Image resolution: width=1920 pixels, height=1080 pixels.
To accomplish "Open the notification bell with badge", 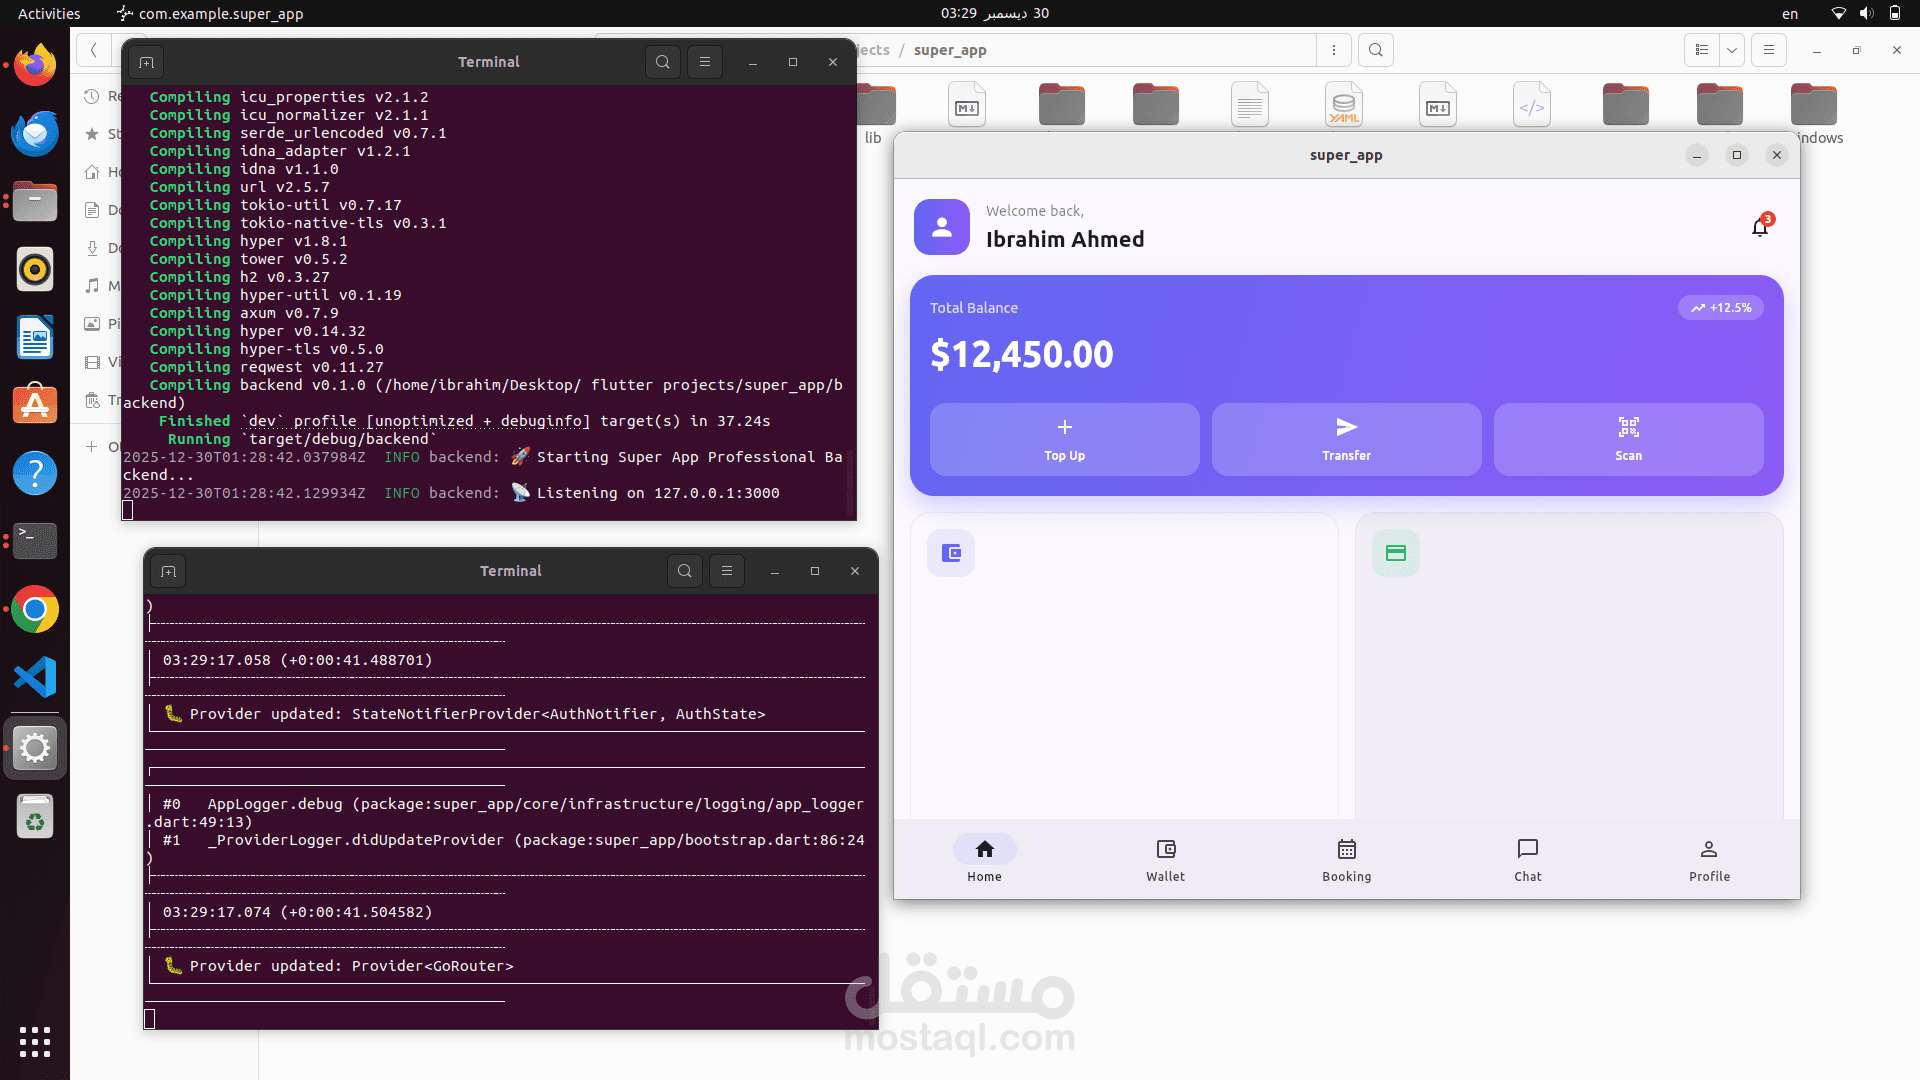I will pos(1760,228).
